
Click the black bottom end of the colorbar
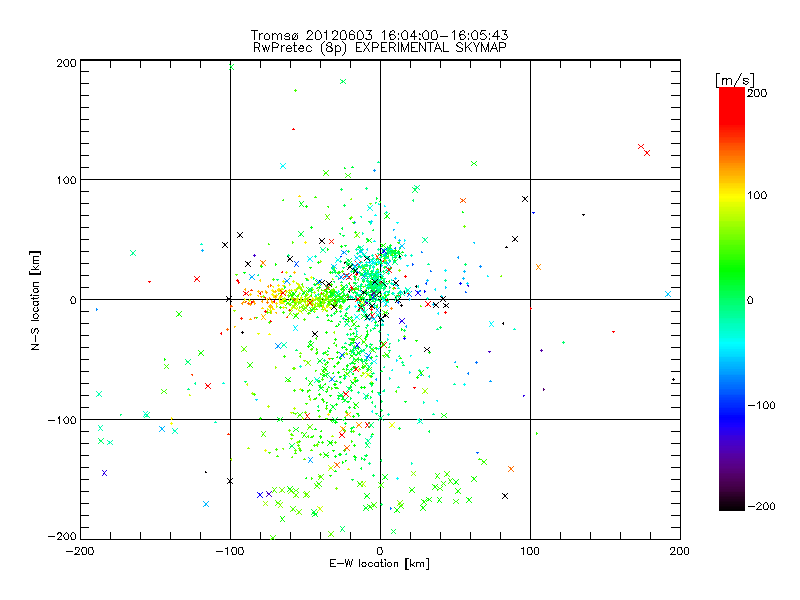point(732,503)
